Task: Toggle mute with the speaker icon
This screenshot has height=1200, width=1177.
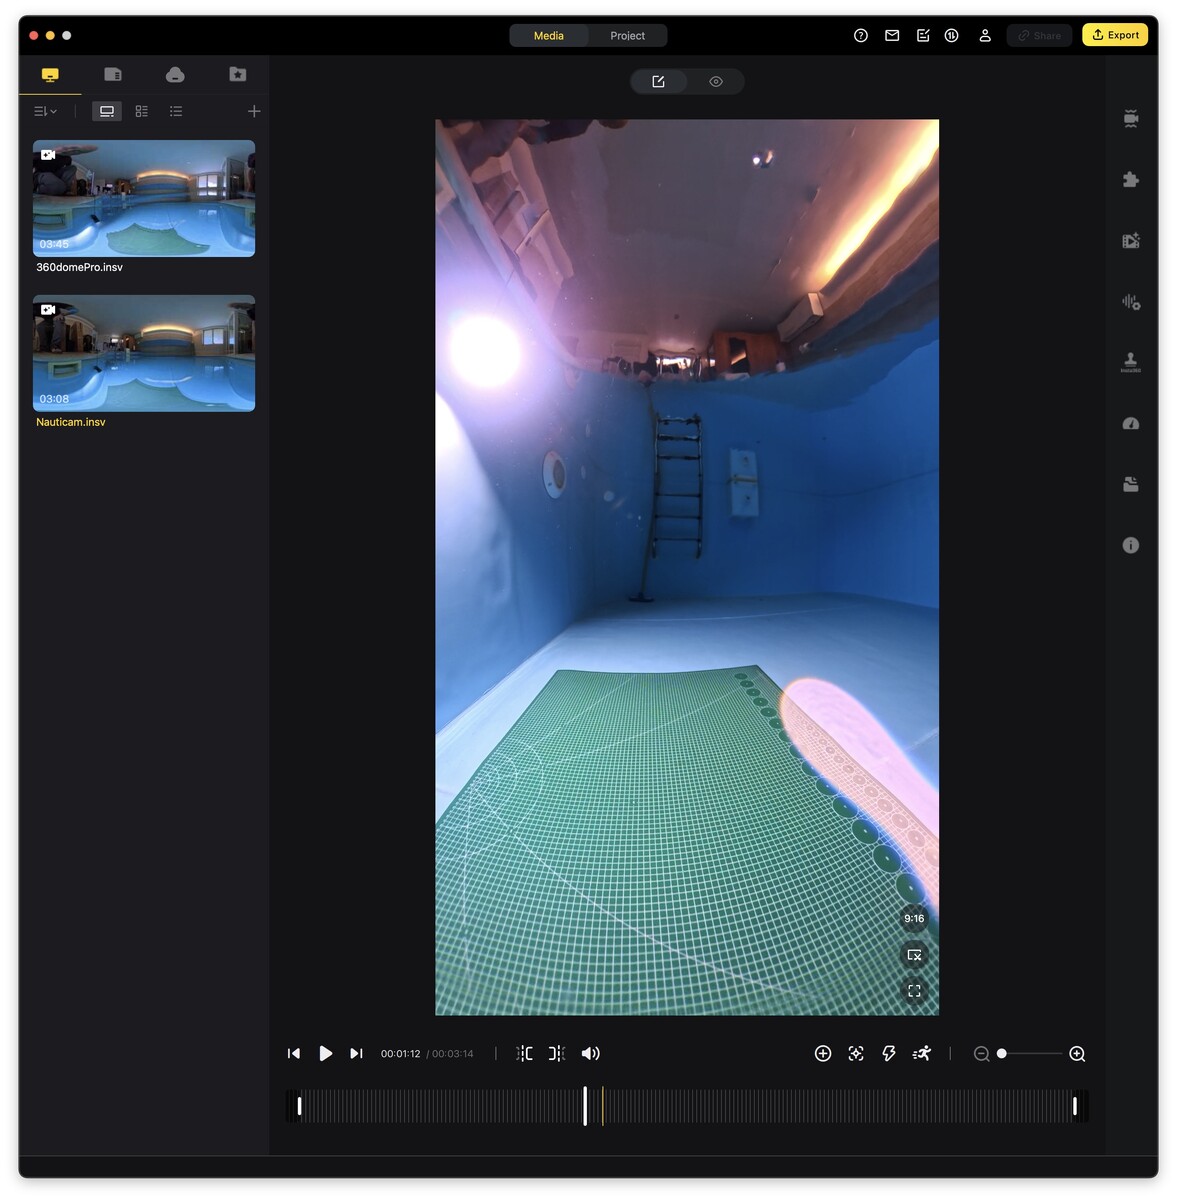Action: tap(590, 1053)
